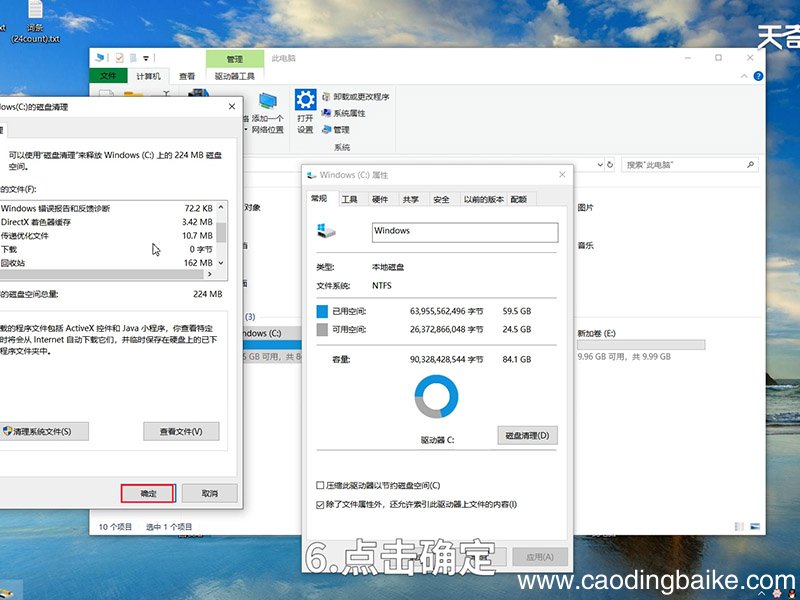
Task: Open the quick access toolbar customize dropdown
Action: click(x=146, y=58)
